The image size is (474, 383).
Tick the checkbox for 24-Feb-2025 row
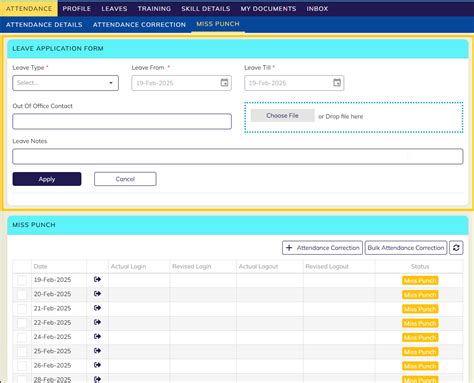pos(22,337)
